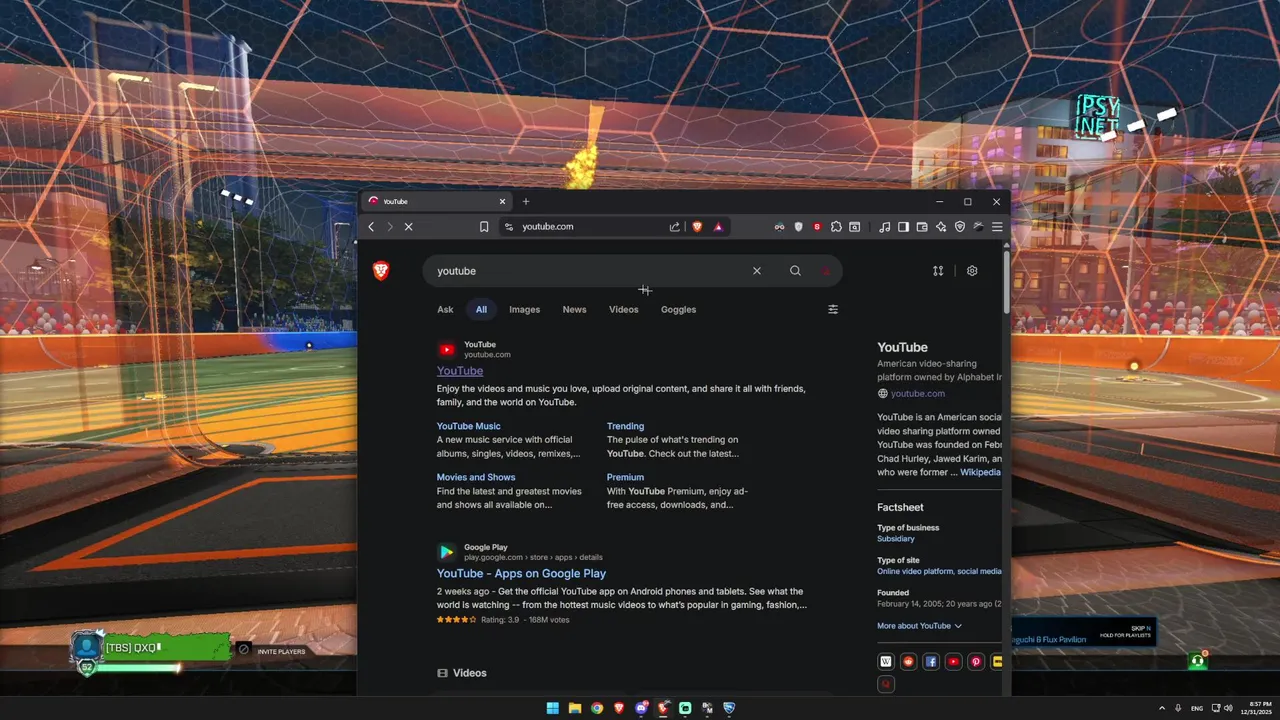Open the YouTube Music sublink
The height and width of the screenshot is (720, 1280).
468,426
